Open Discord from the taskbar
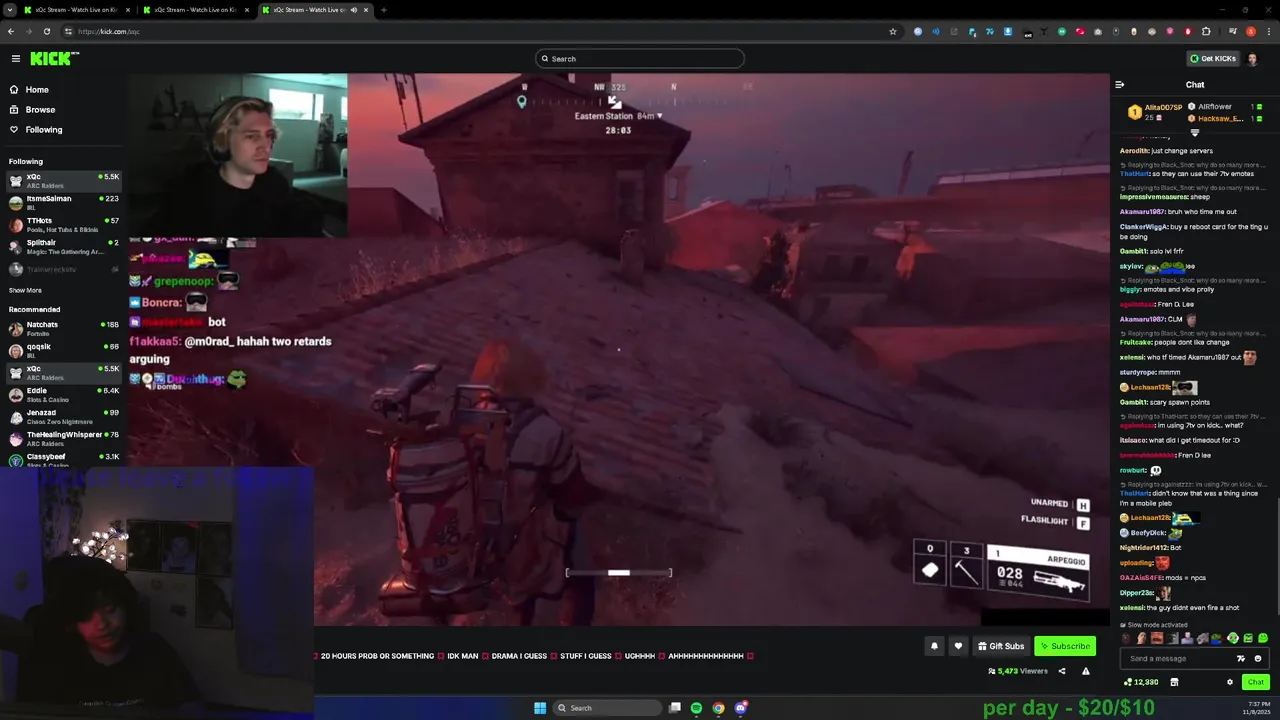This screenshot has height=720, width=1280. click(x=741, y=708)
